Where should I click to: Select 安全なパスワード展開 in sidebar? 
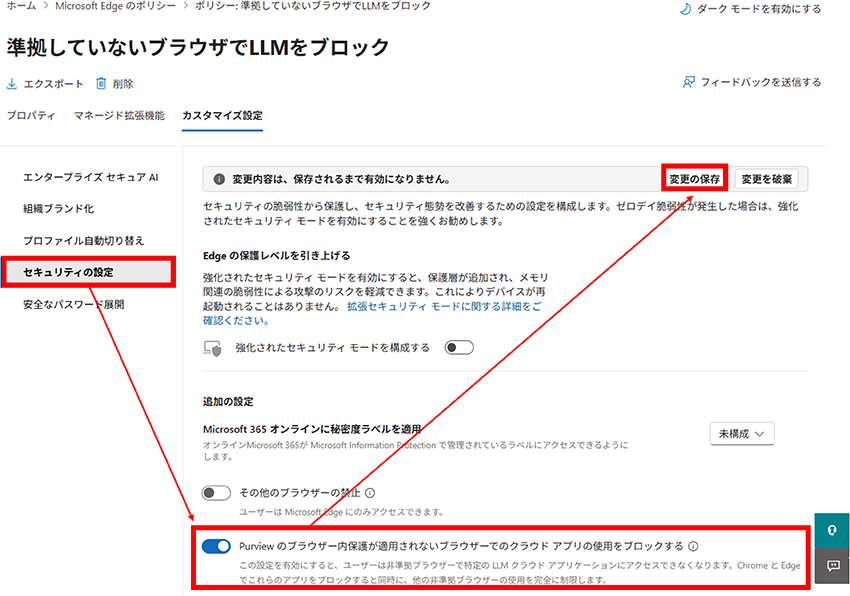coord(74,304)
